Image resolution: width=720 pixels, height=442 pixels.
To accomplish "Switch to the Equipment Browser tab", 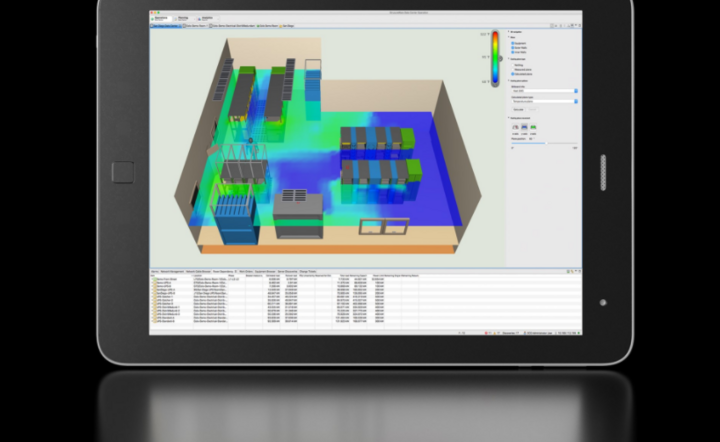I will click(265, 272).
